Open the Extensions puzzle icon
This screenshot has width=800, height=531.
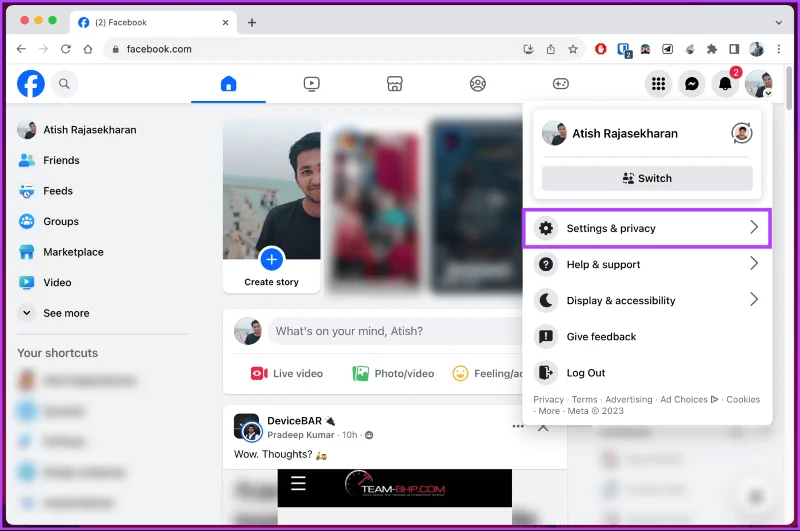712,49
